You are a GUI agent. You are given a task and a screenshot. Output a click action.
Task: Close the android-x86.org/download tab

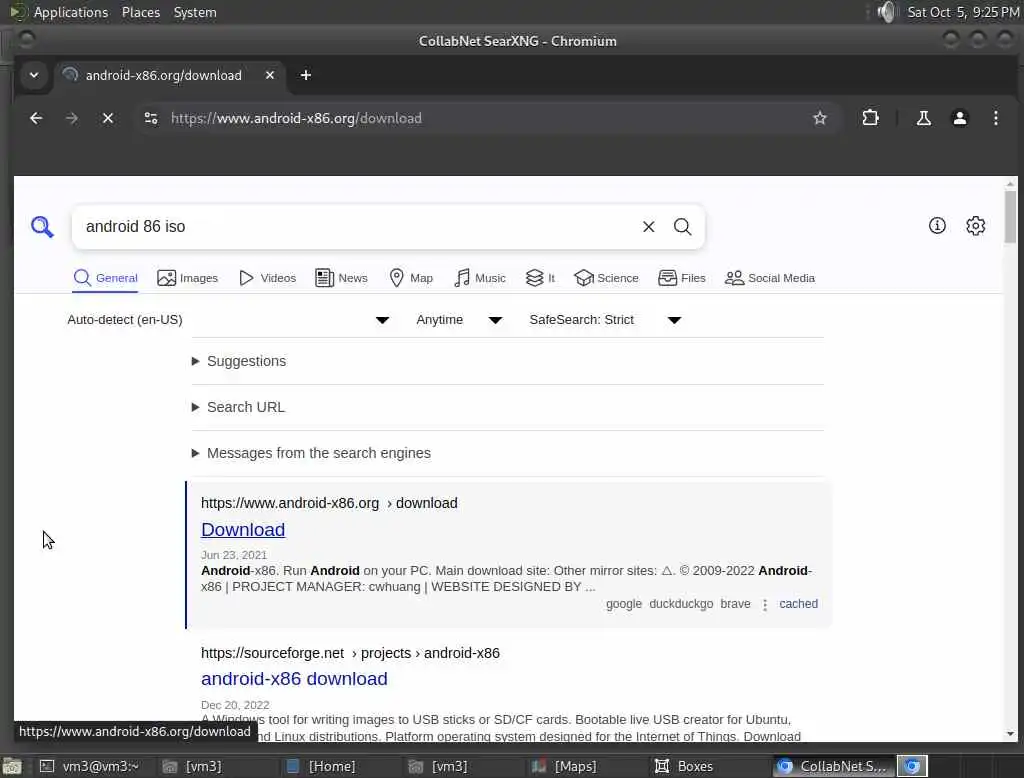click(270, 75)
